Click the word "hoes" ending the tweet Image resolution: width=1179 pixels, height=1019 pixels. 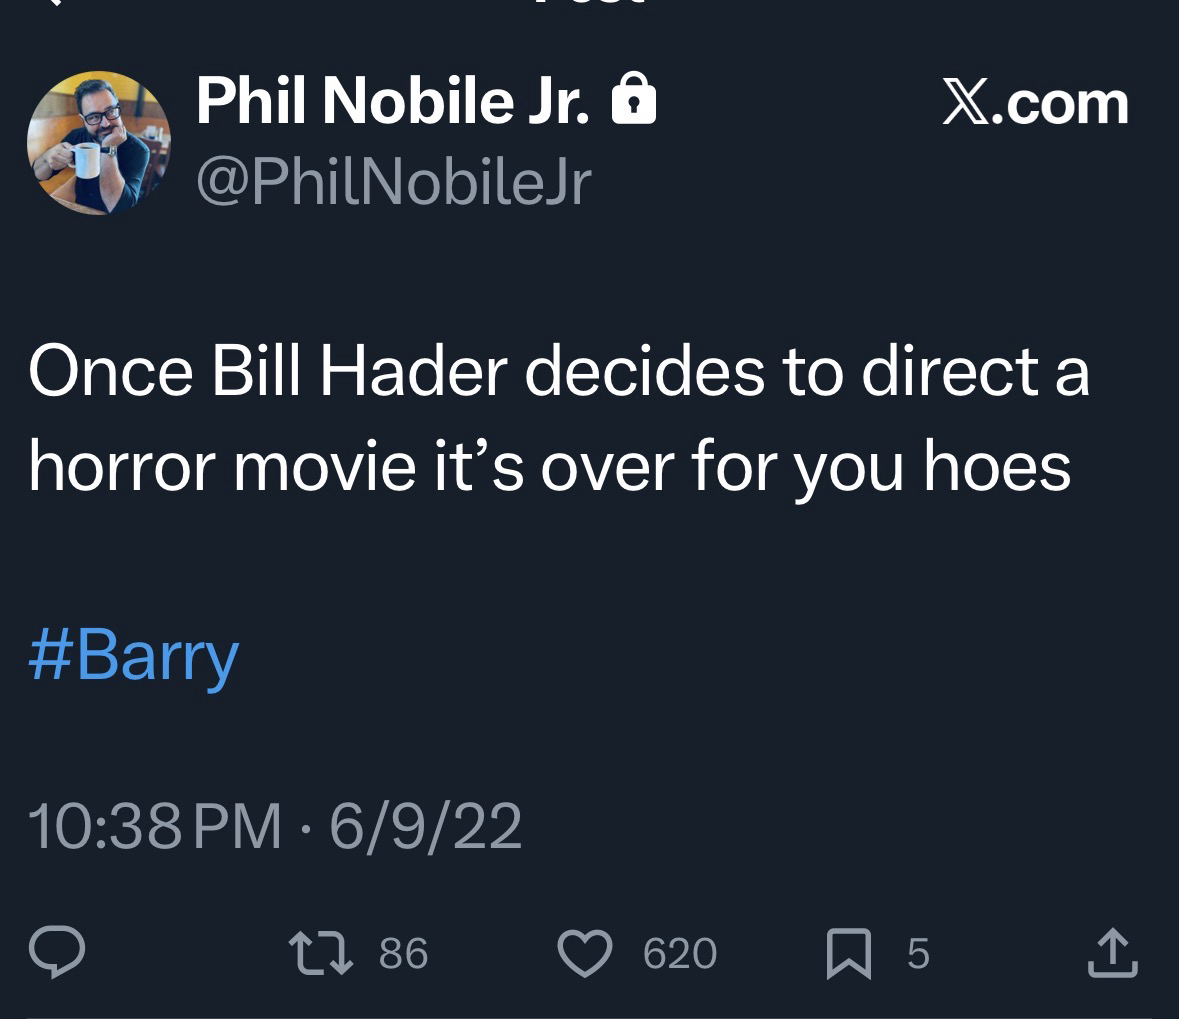[x=996, y=465]
